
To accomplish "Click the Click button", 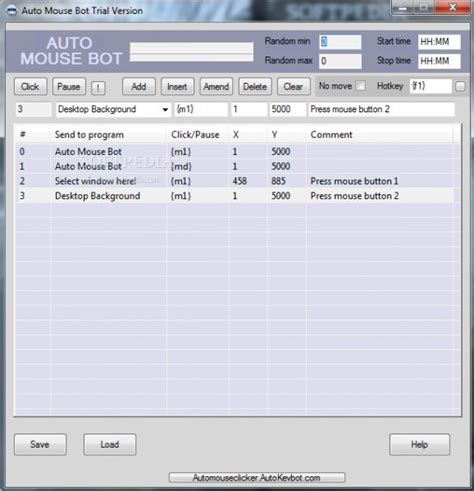I will [30, 87].
